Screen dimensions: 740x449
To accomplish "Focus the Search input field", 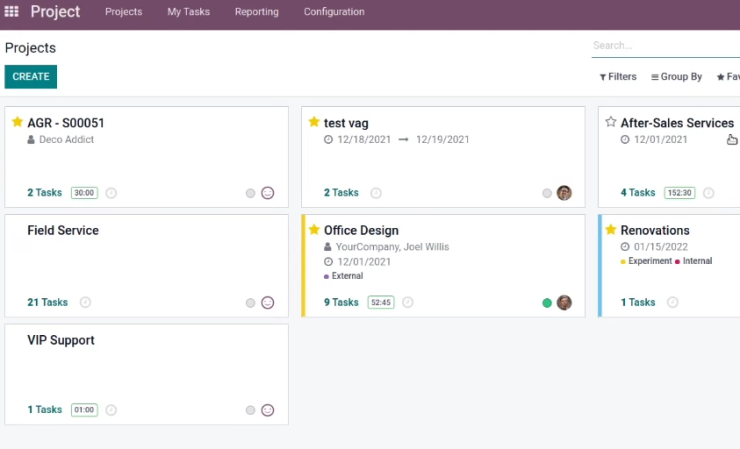I will click(665, 45).
